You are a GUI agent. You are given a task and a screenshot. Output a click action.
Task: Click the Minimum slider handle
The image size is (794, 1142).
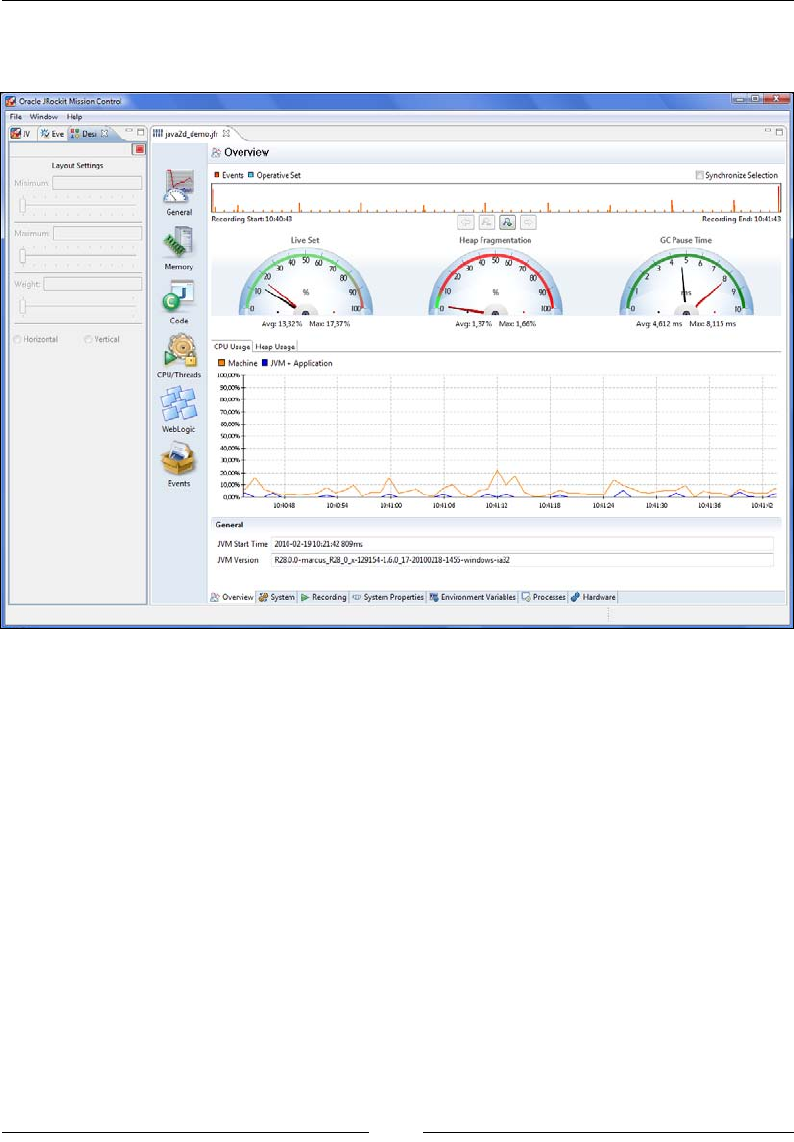point(23,206)
